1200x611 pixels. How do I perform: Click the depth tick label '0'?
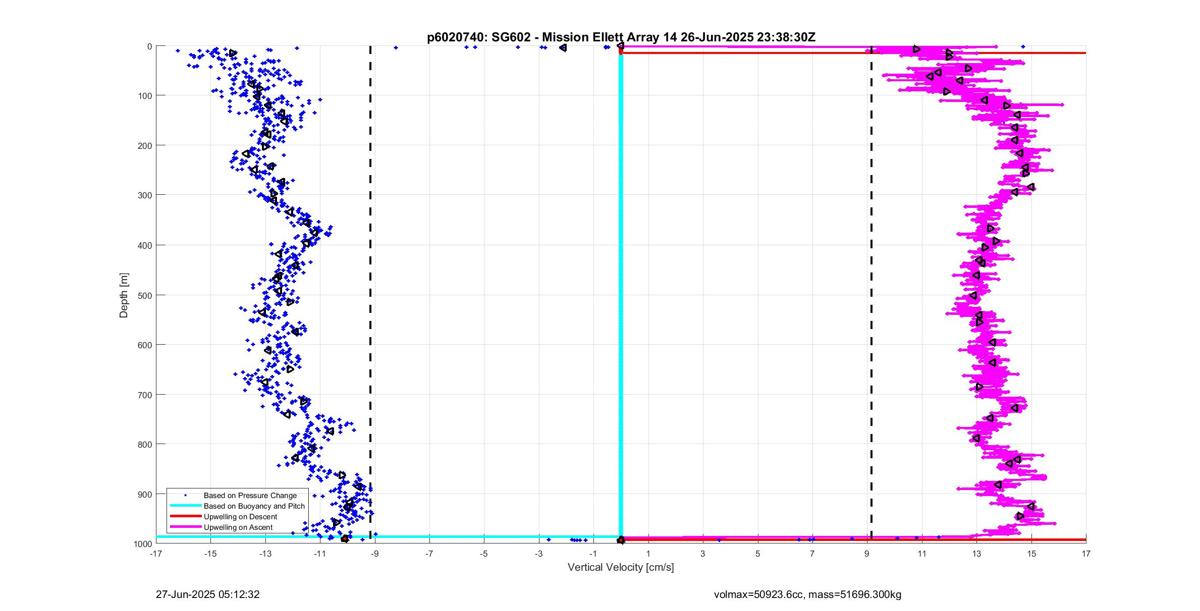pyautogui.click(x=149, y=46)
